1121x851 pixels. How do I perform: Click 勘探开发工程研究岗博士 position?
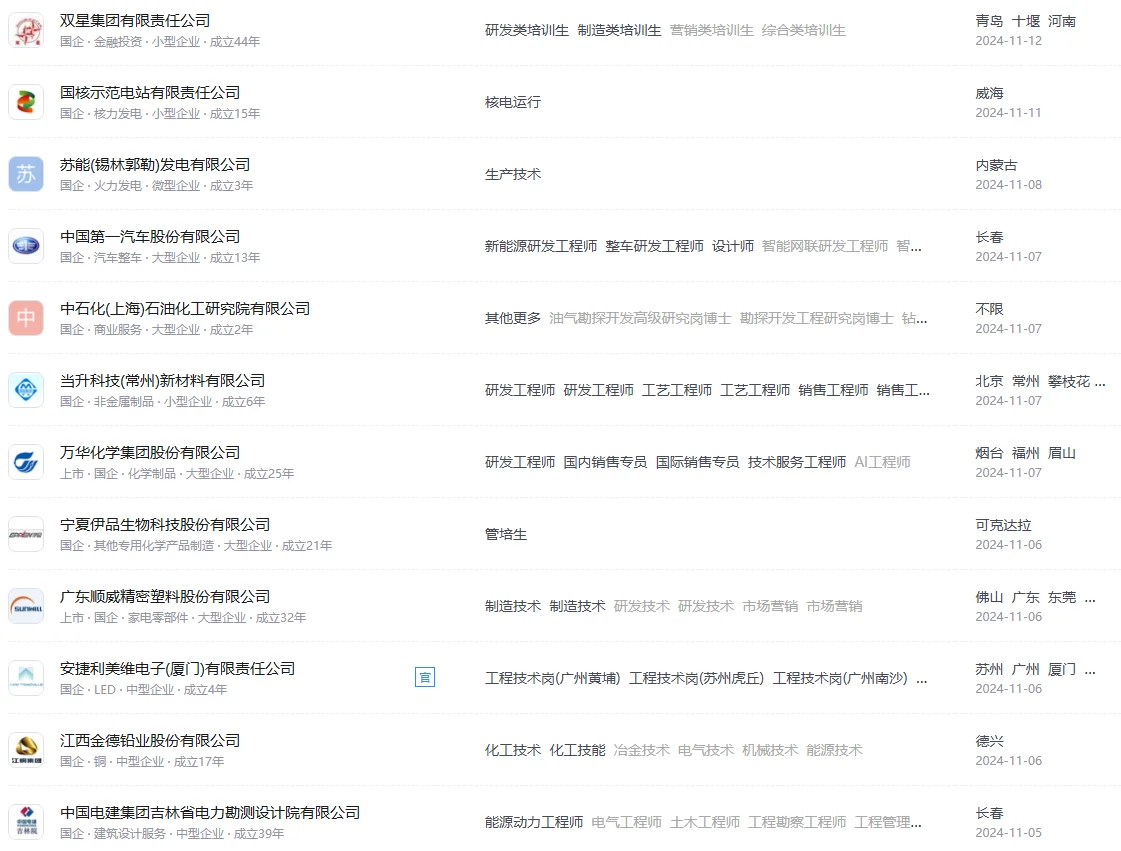816,318
